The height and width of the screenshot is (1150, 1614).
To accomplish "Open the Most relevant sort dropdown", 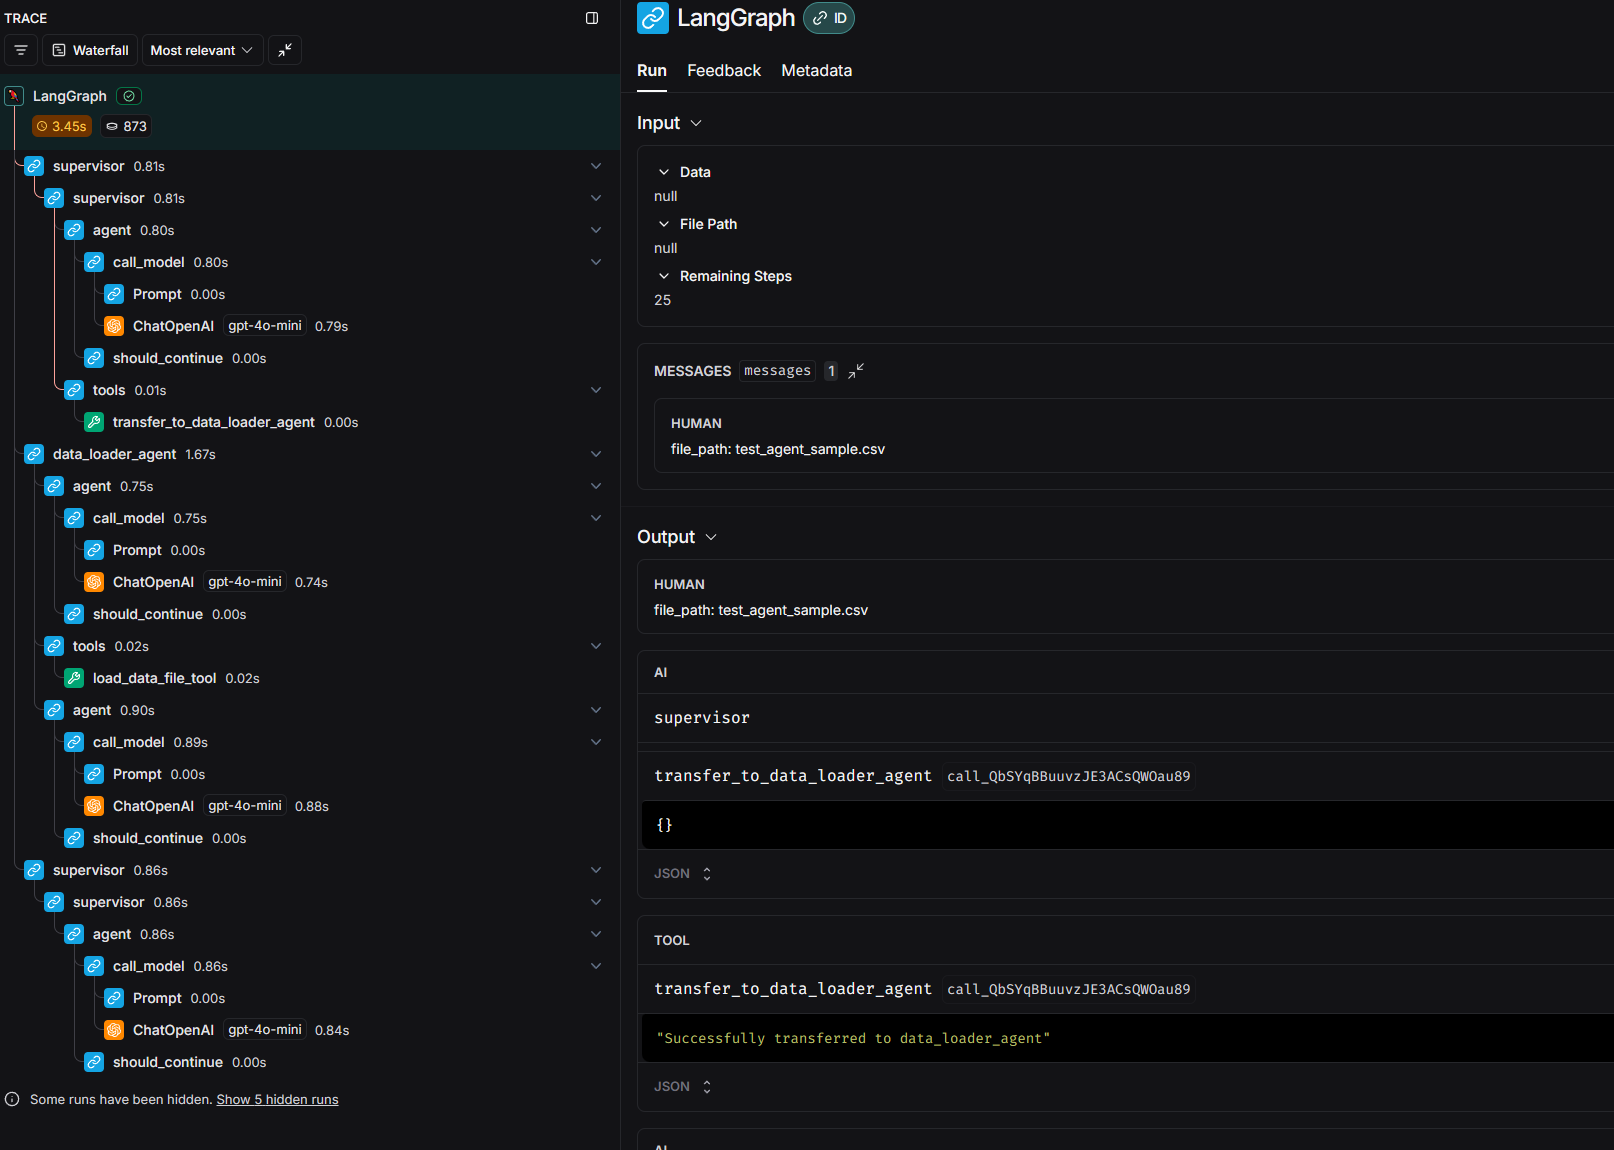I will pyautogui.click(x=202, y=50).
